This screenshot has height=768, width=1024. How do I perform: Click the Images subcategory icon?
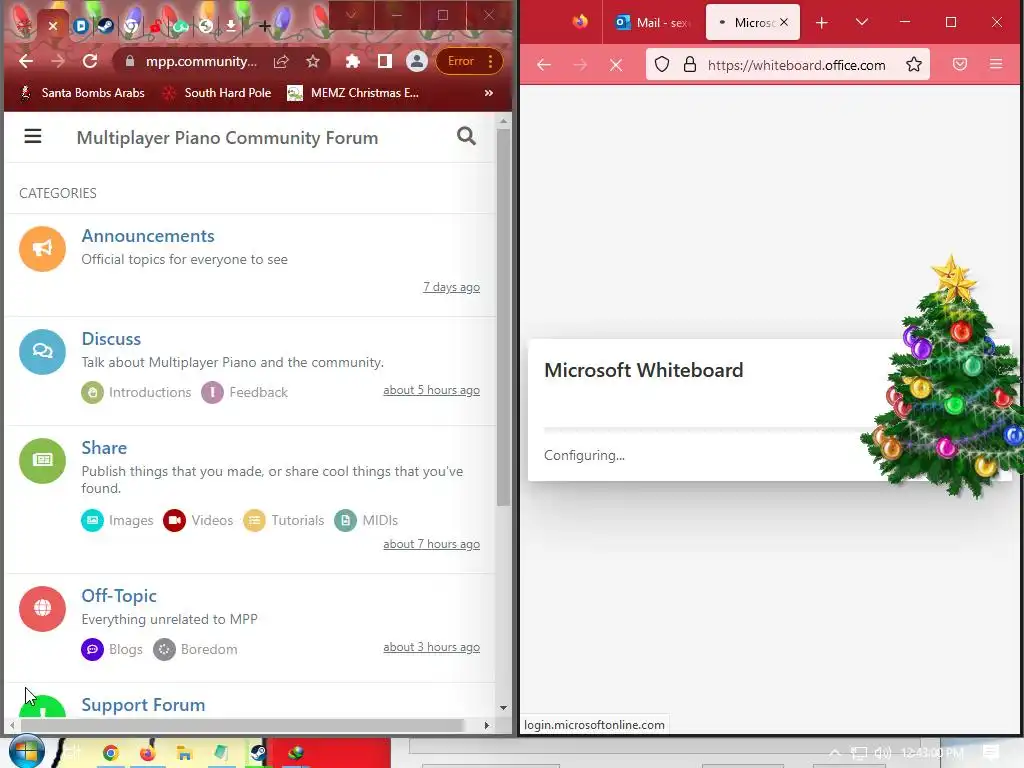pyautogui.click(x=92, y=520)
